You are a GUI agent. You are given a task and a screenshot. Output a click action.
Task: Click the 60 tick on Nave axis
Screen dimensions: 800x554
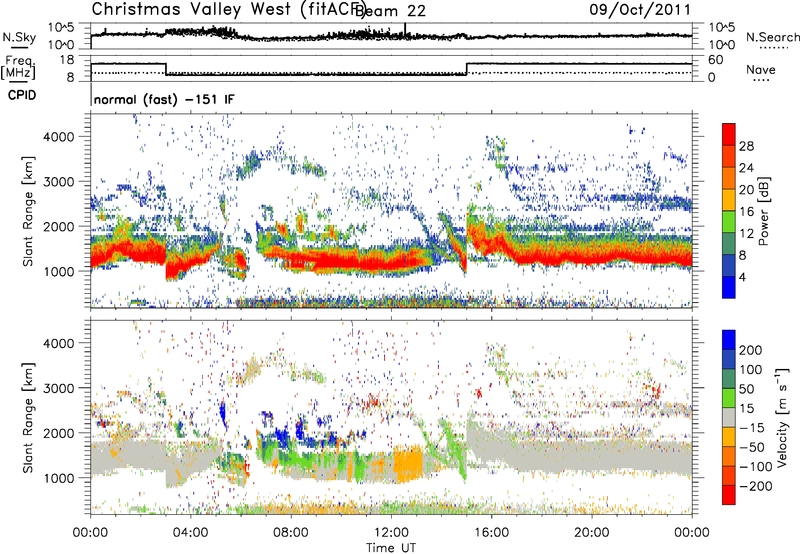point(716,60)
